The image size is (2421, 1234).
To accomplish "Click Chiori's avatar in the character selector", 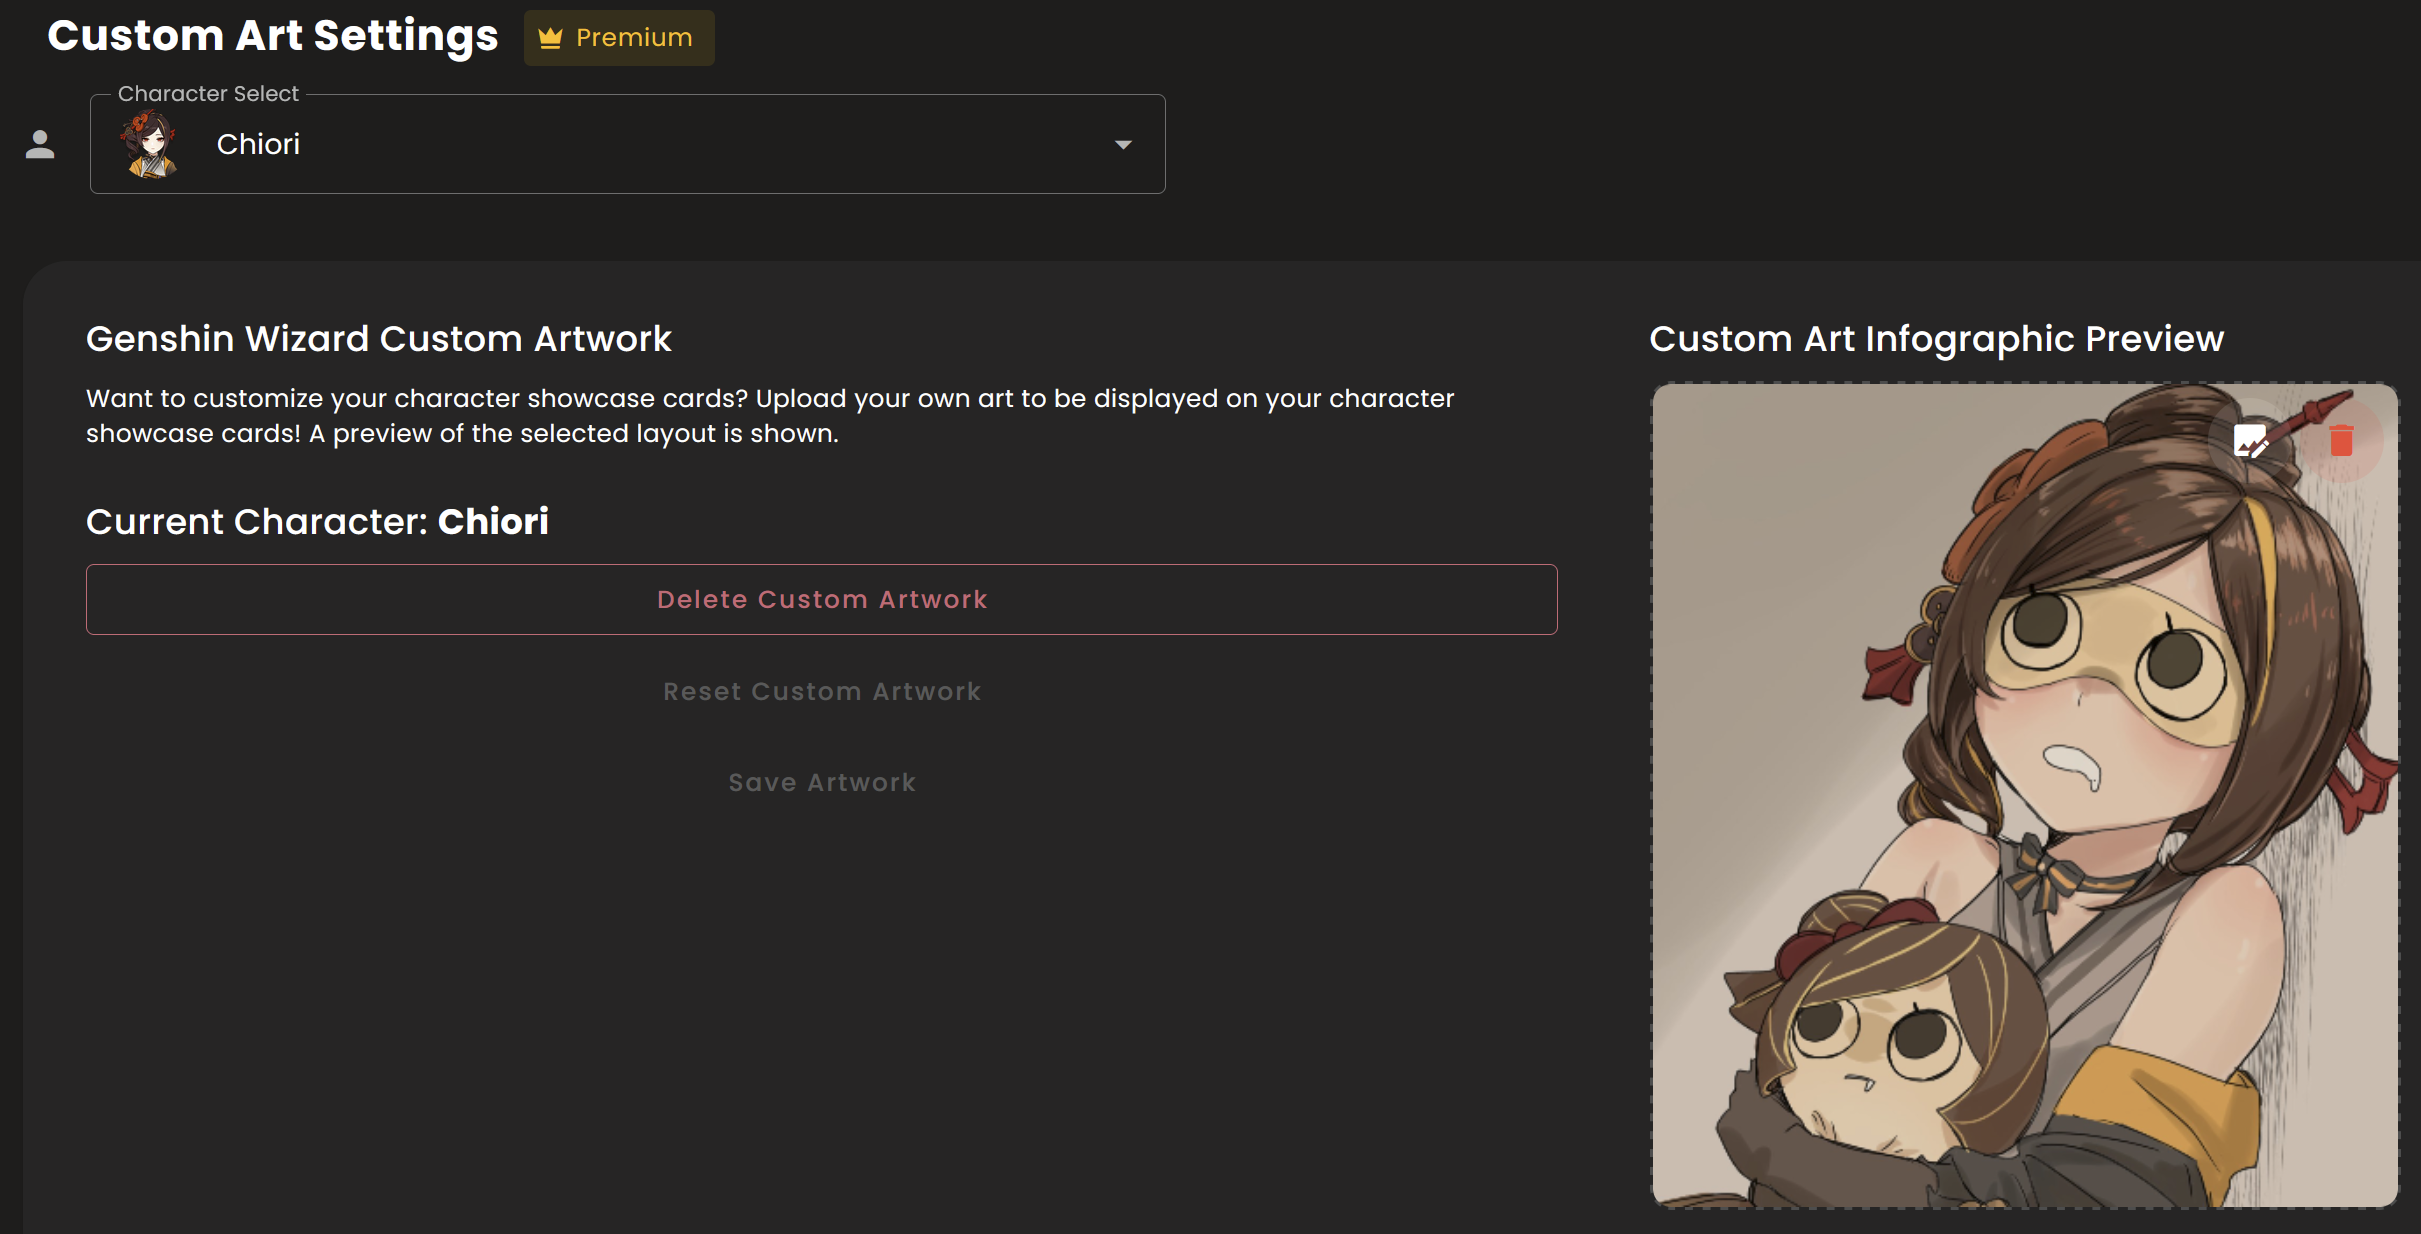I will [x=150, y=145].
